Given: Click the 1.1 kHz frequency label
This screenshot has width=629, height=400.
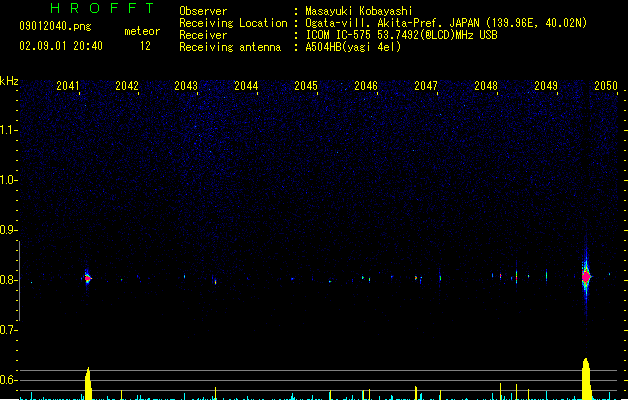Looking at the screenshot, I should pyautogui.click(x=8, y=130).
